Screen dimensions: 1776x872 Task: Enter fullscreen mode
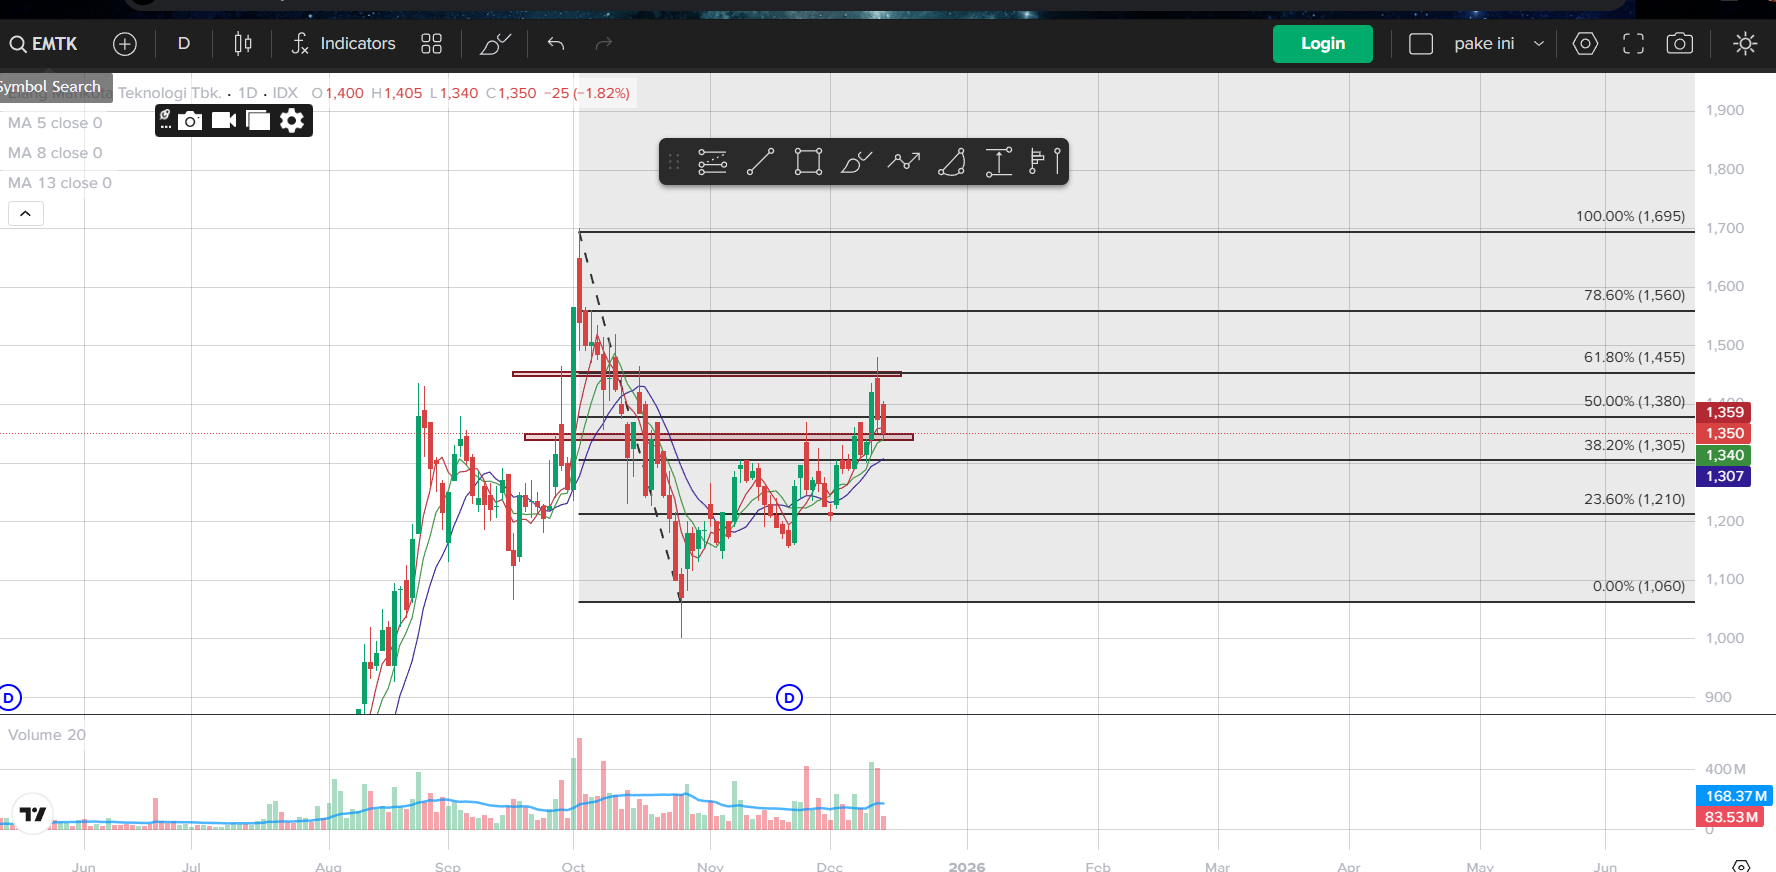click(x=1633, y=44)
